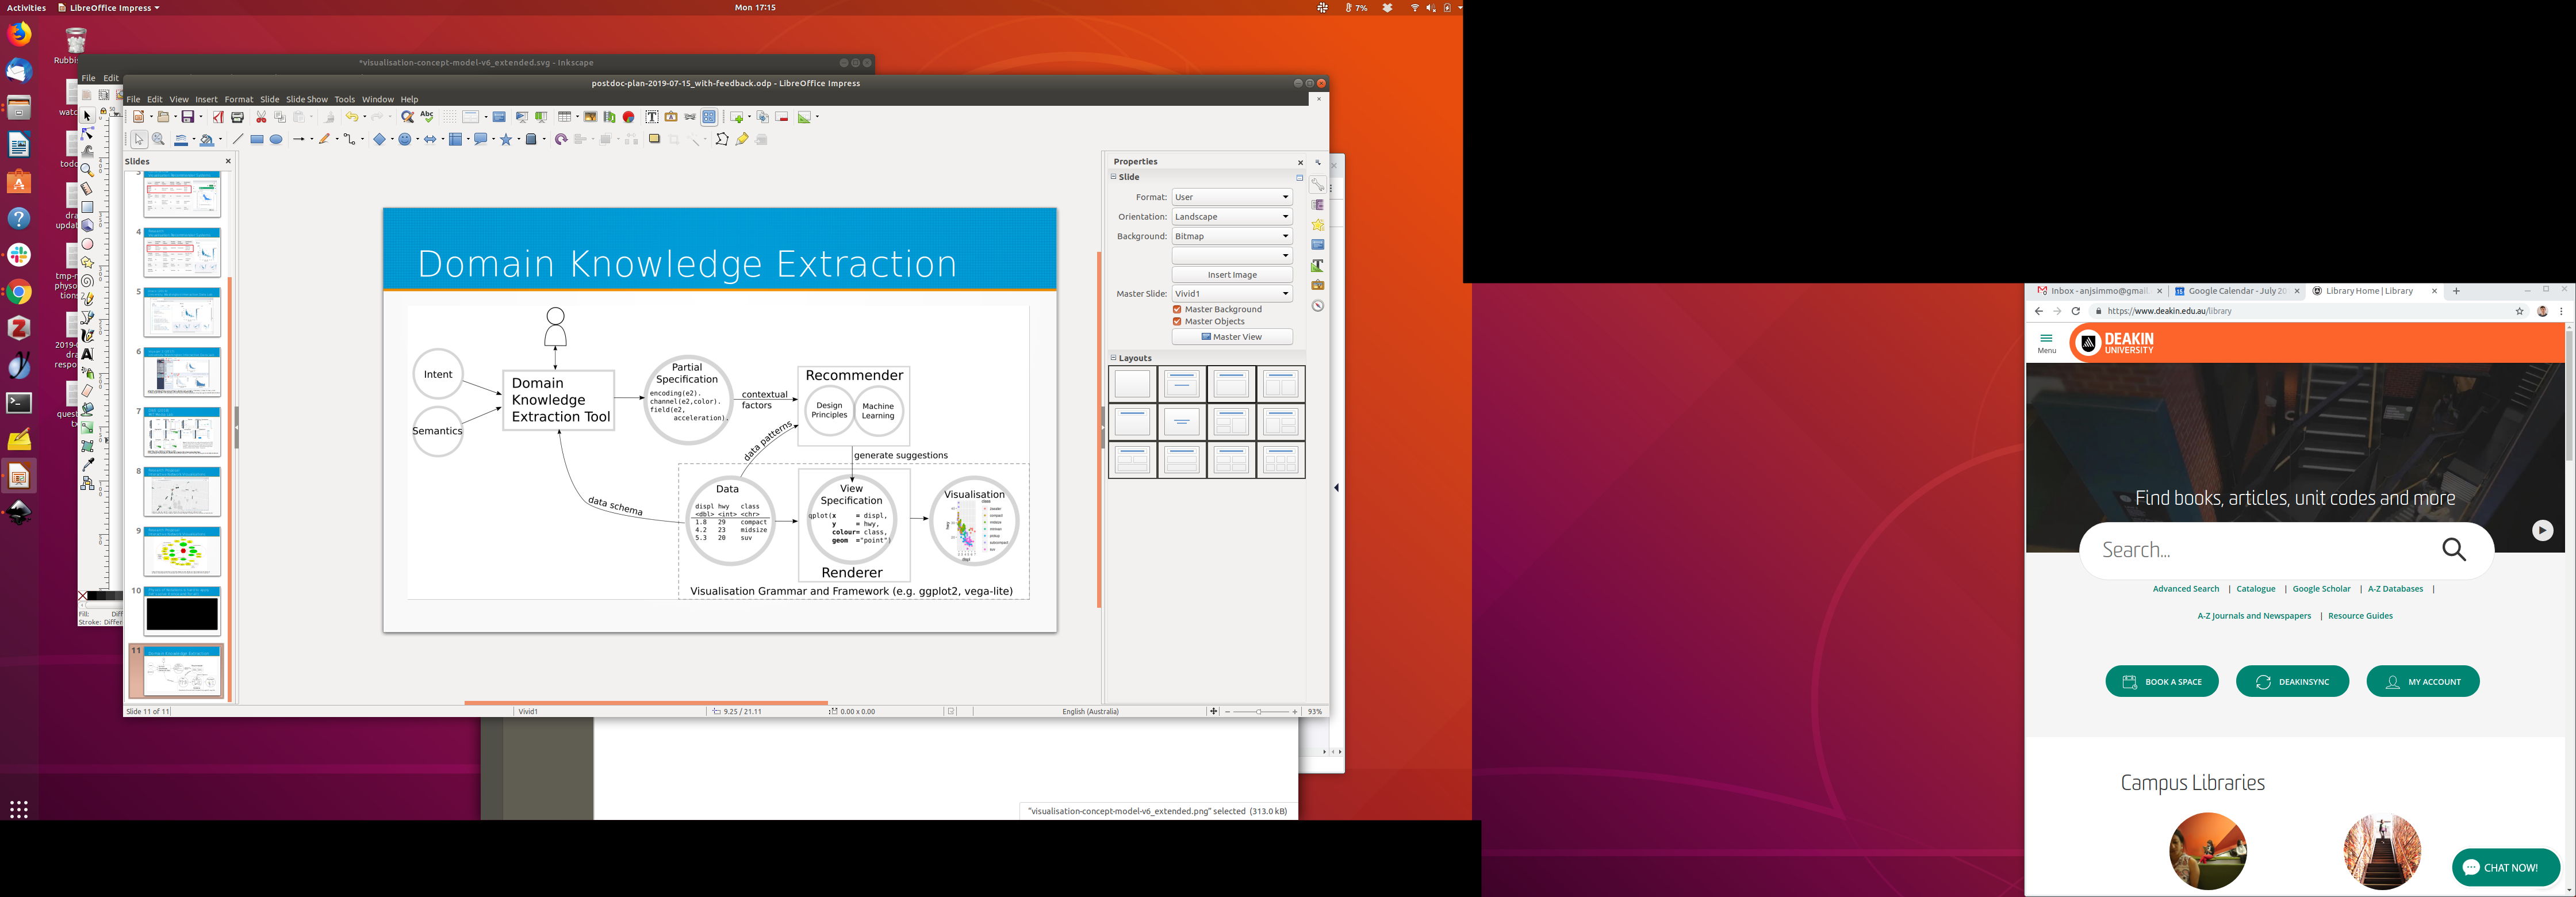Select slide 9 thumbnail in Slides panel

(x=182, y=551)
